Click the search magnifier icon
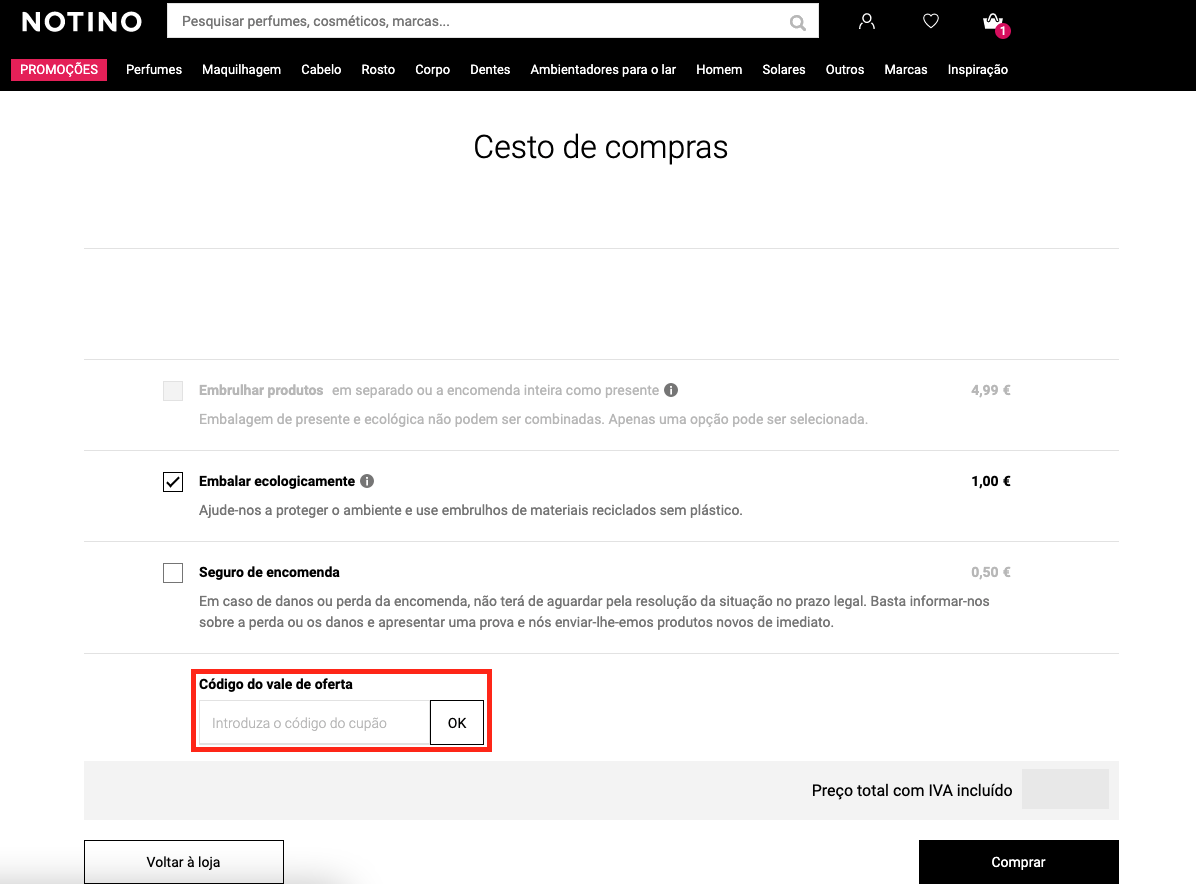This screenshot has height=884, width=1196. [x=797, y=22]
